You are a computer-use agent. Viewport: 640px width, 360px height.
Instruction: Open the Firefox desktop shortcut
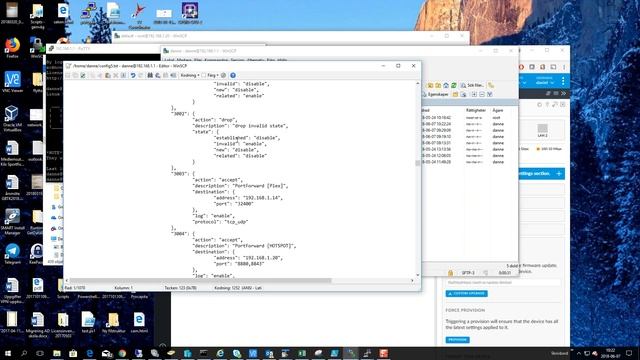pos(12,48)
